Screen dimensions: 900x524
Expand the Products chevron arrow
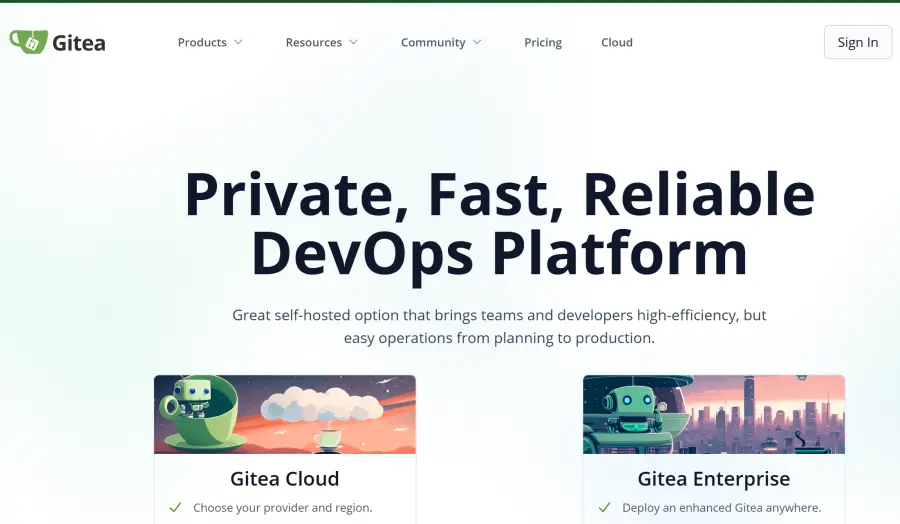point(239,42)
